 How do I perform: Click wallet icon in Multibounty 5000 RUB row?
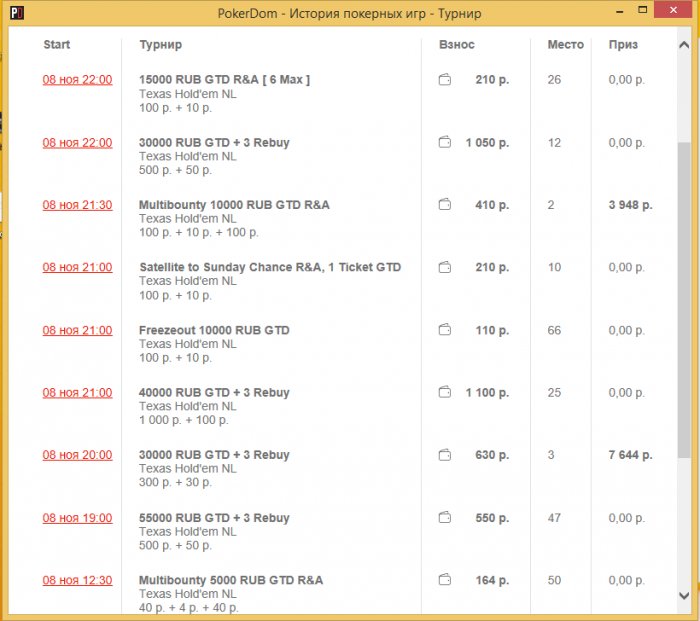pyautogui.click(x=445, y=580)
